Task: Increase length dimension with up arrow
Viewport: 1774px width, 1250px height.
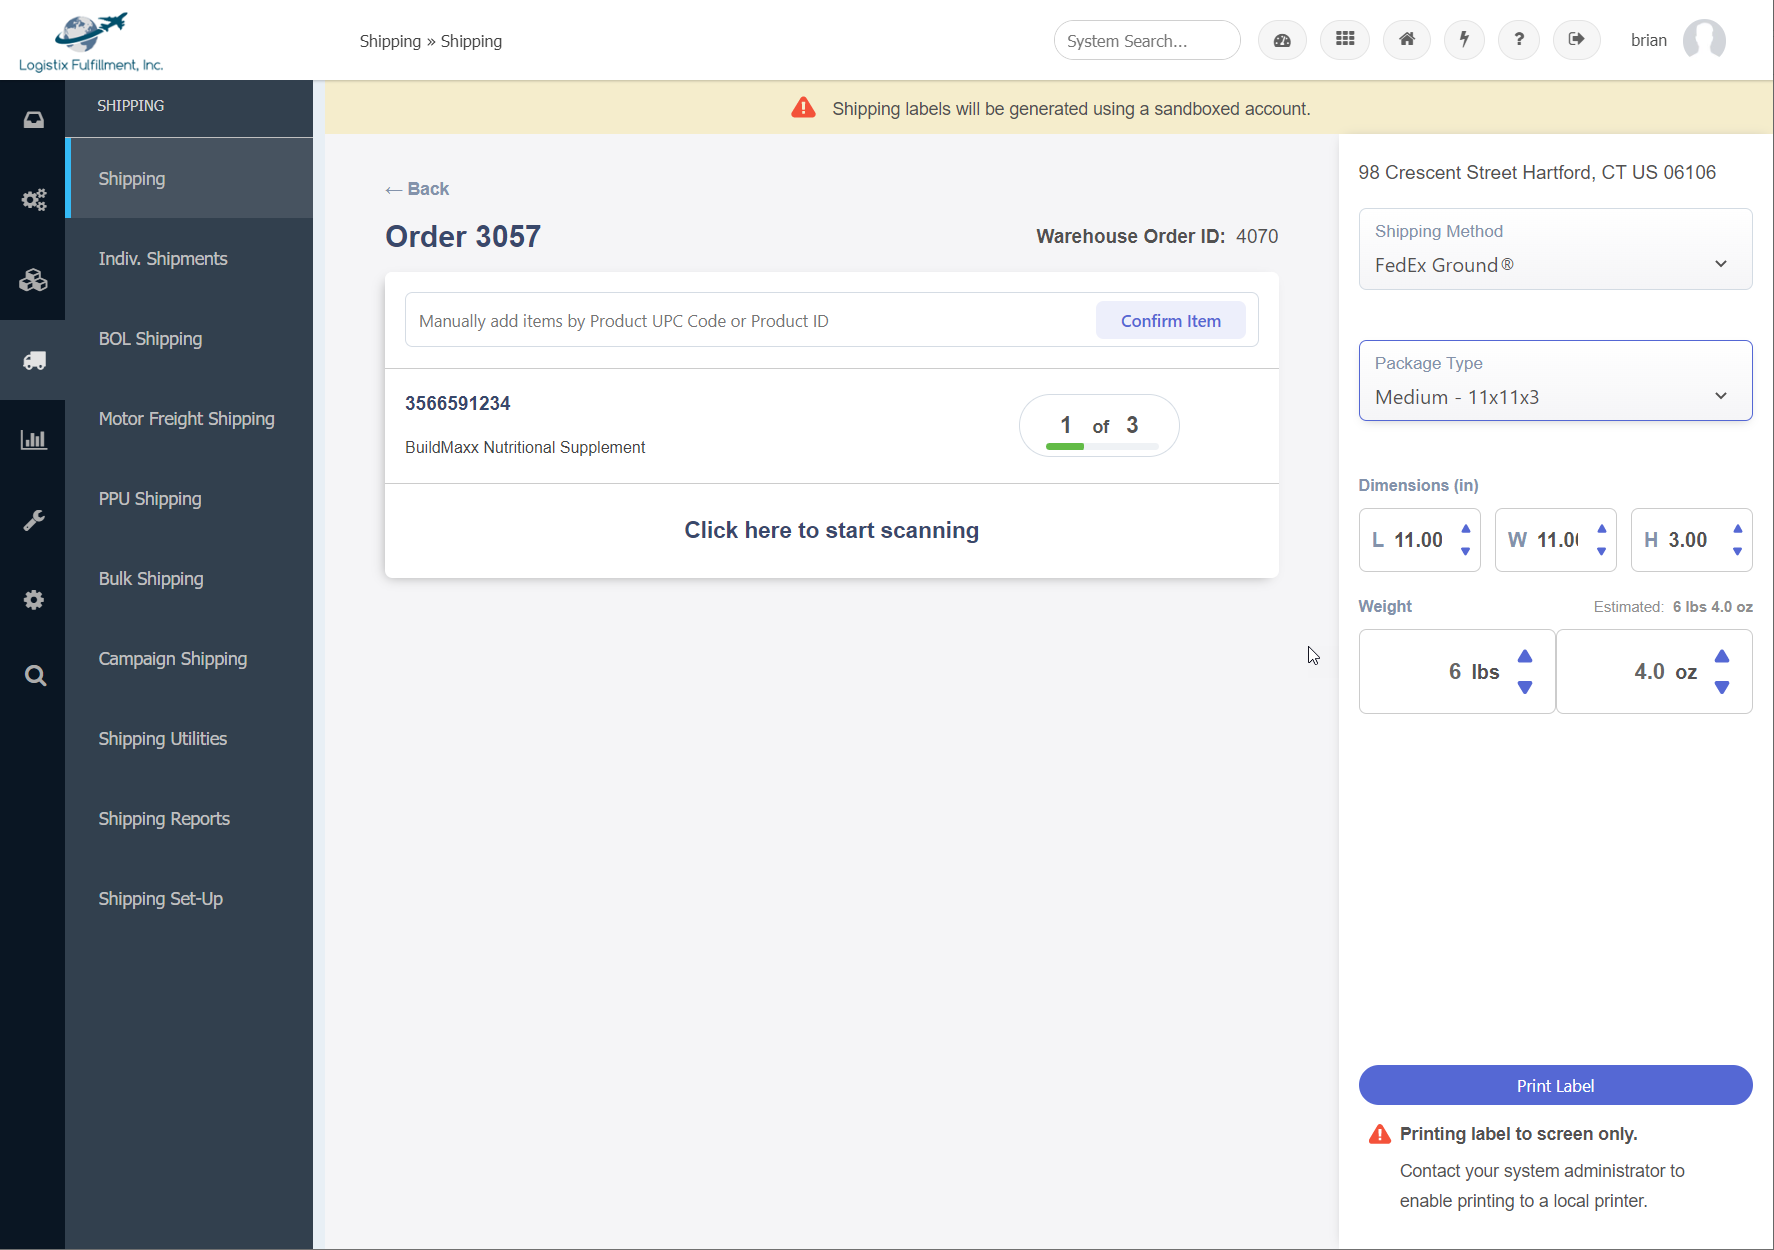Action: coord(1466,529)
